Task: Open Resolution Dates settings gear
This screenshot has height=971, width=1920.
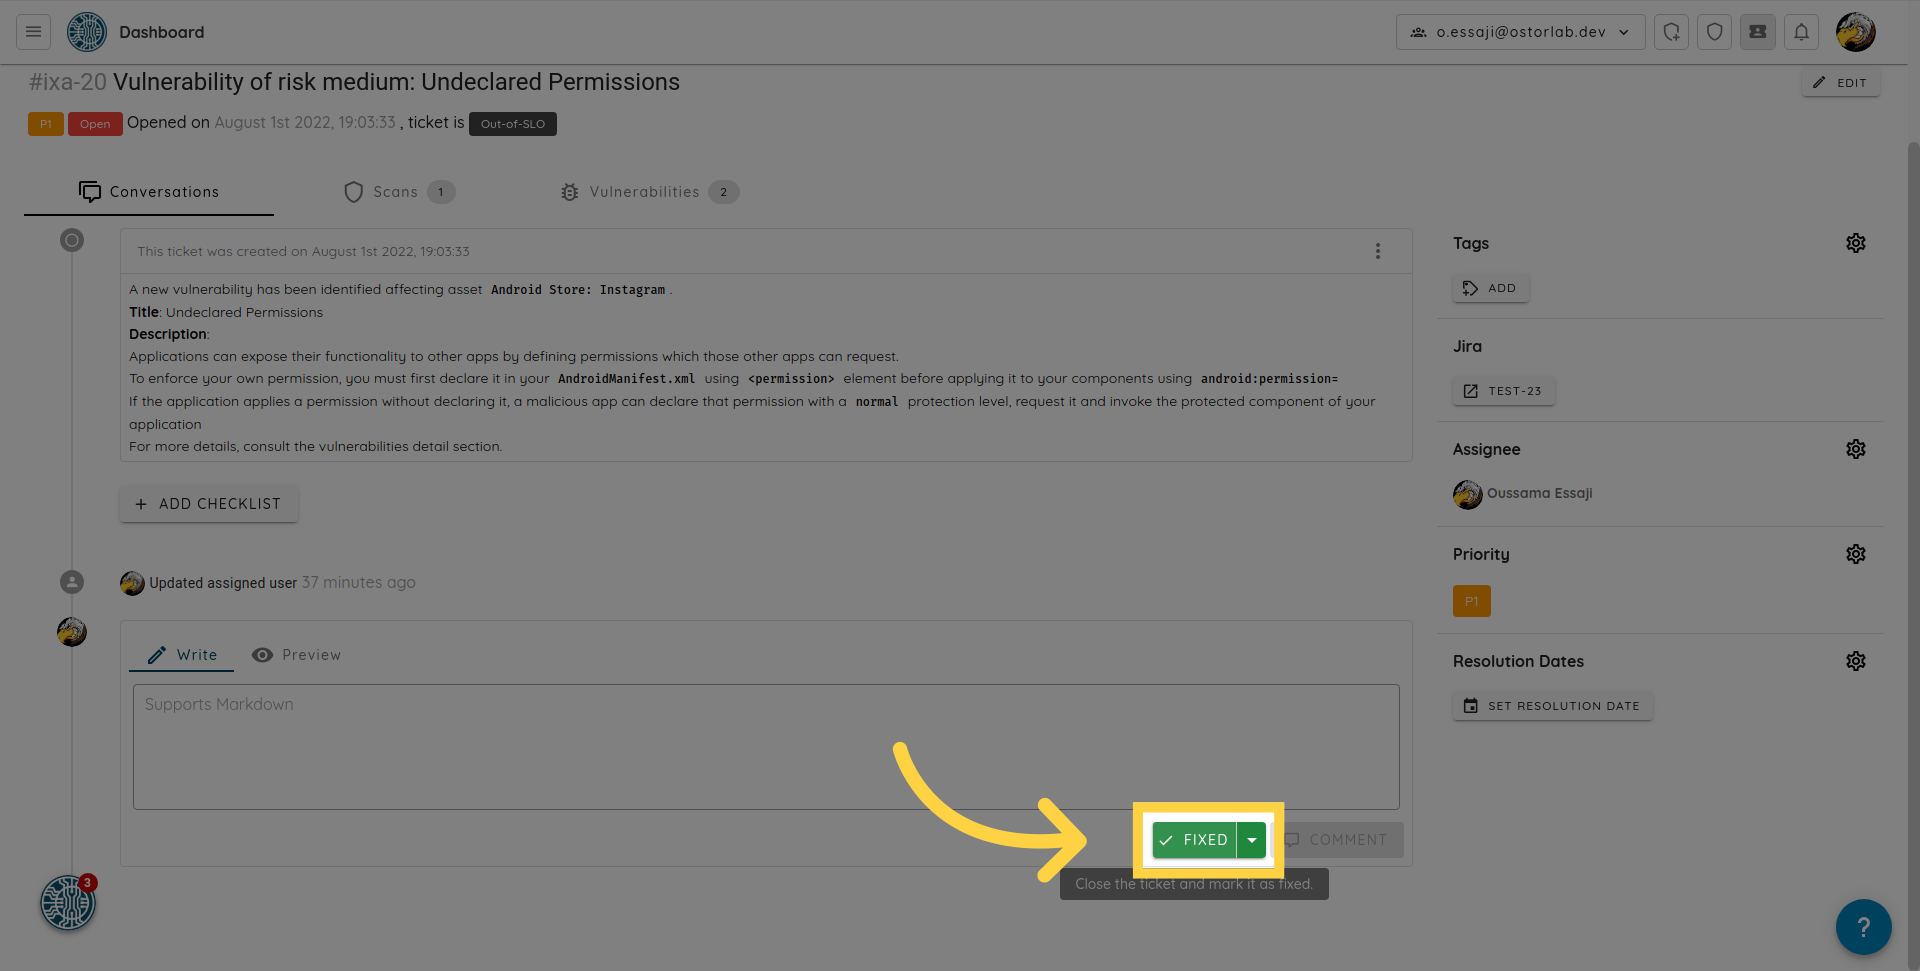Action: coord(1855,661)
